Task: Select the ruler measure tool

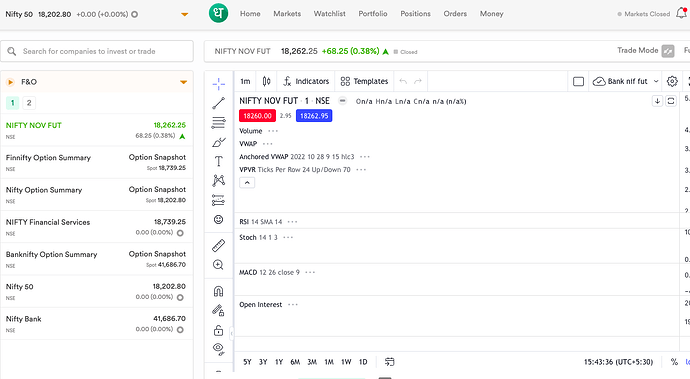Action: tap(218, 245)
